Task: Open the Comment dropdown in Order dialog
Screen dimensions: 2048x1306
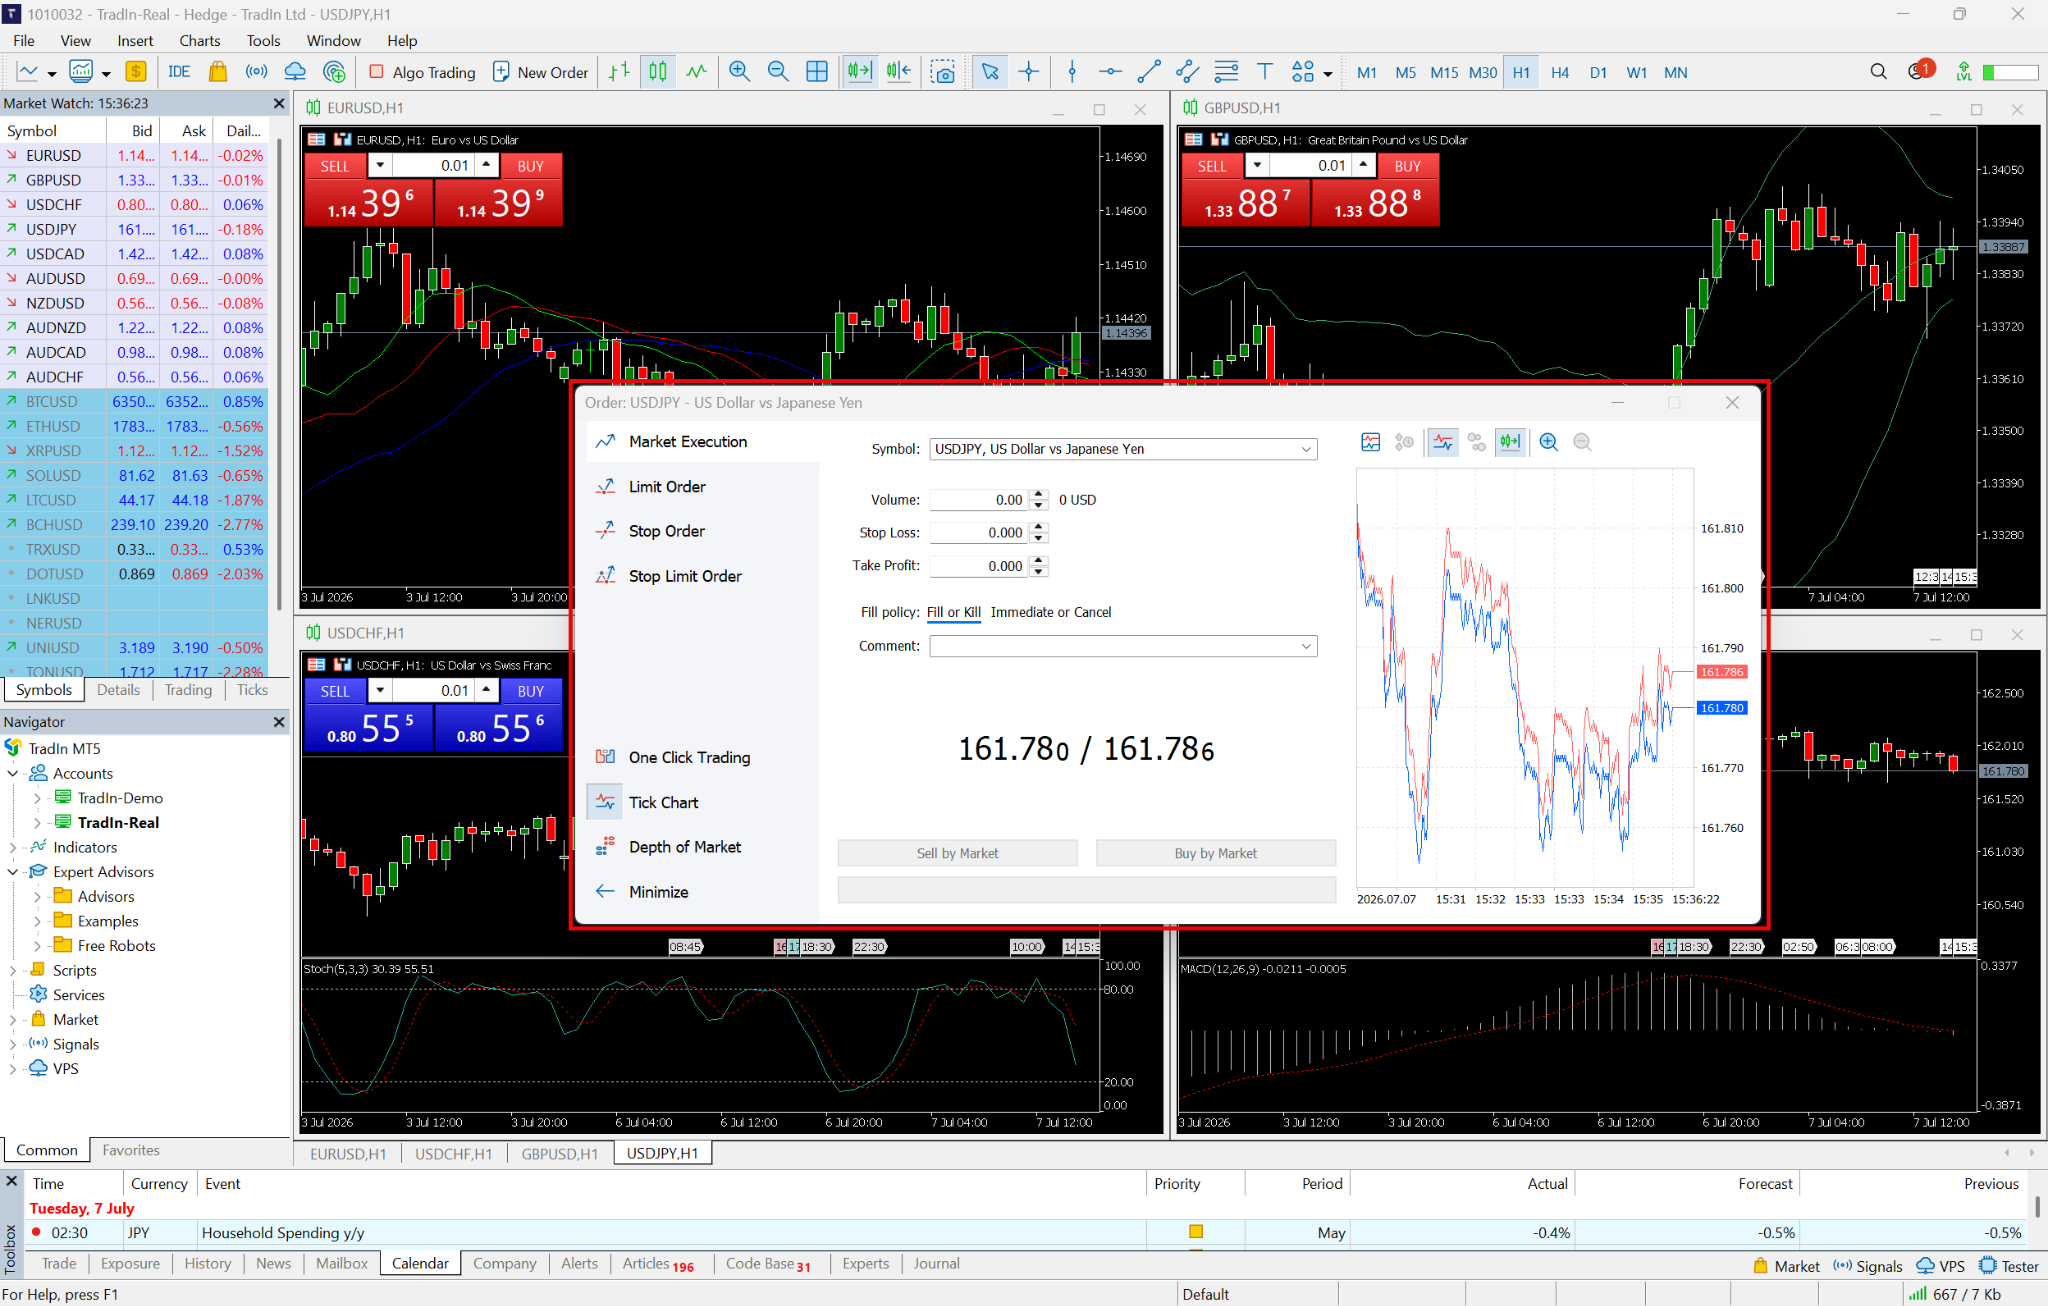Action: (x=1305, y=646)
